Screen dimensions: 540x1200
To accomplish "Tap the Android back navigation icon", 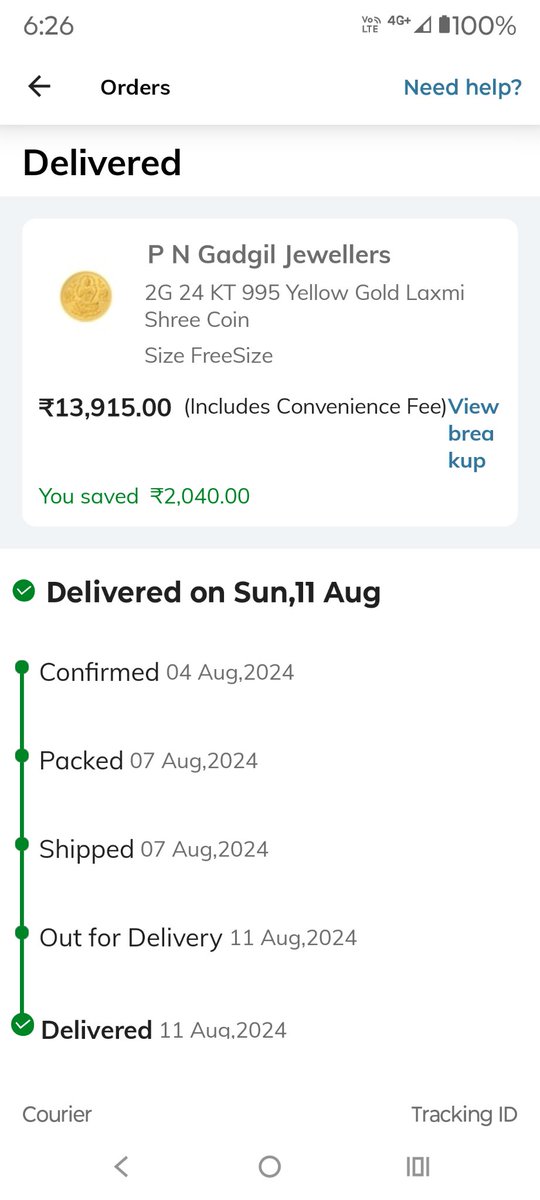I will pyautogui.click(x=121, y=1166).
